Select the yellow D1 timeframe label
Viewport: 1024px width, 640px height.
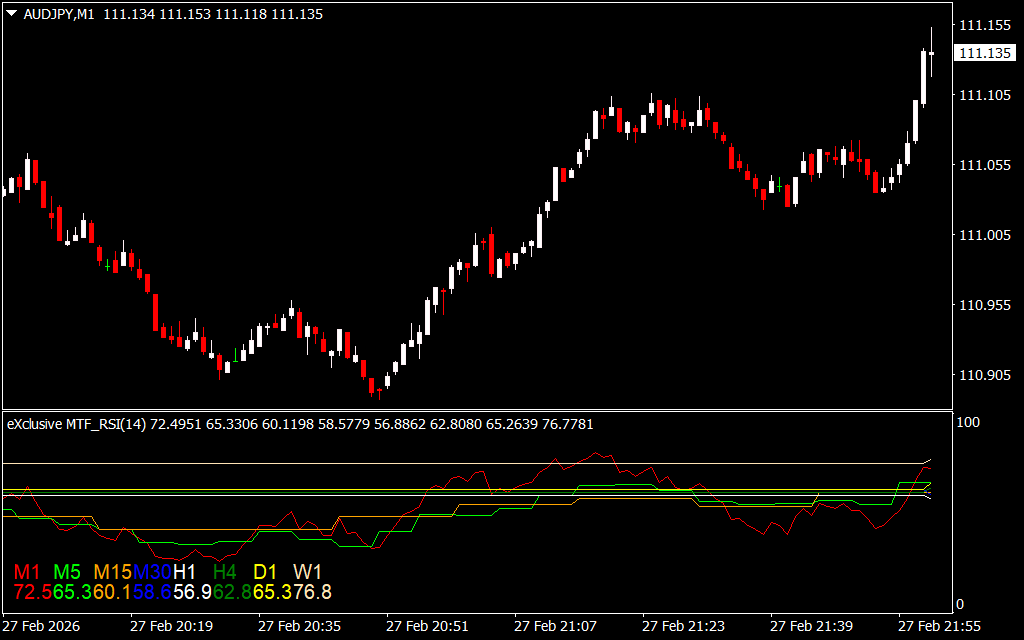click(265, 572)
